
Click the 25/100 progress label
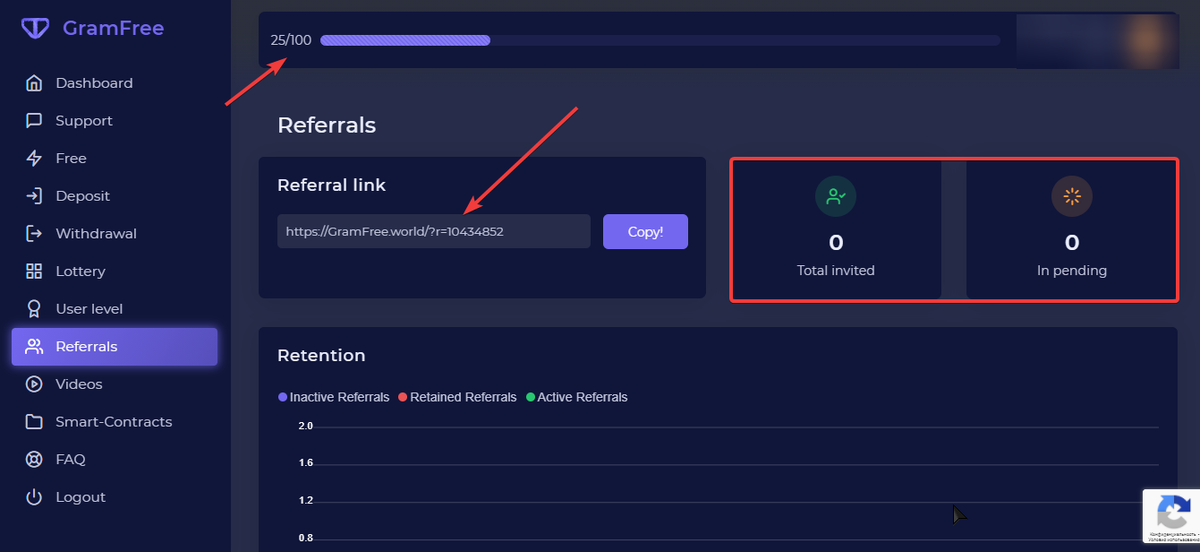tap(291, 40)
